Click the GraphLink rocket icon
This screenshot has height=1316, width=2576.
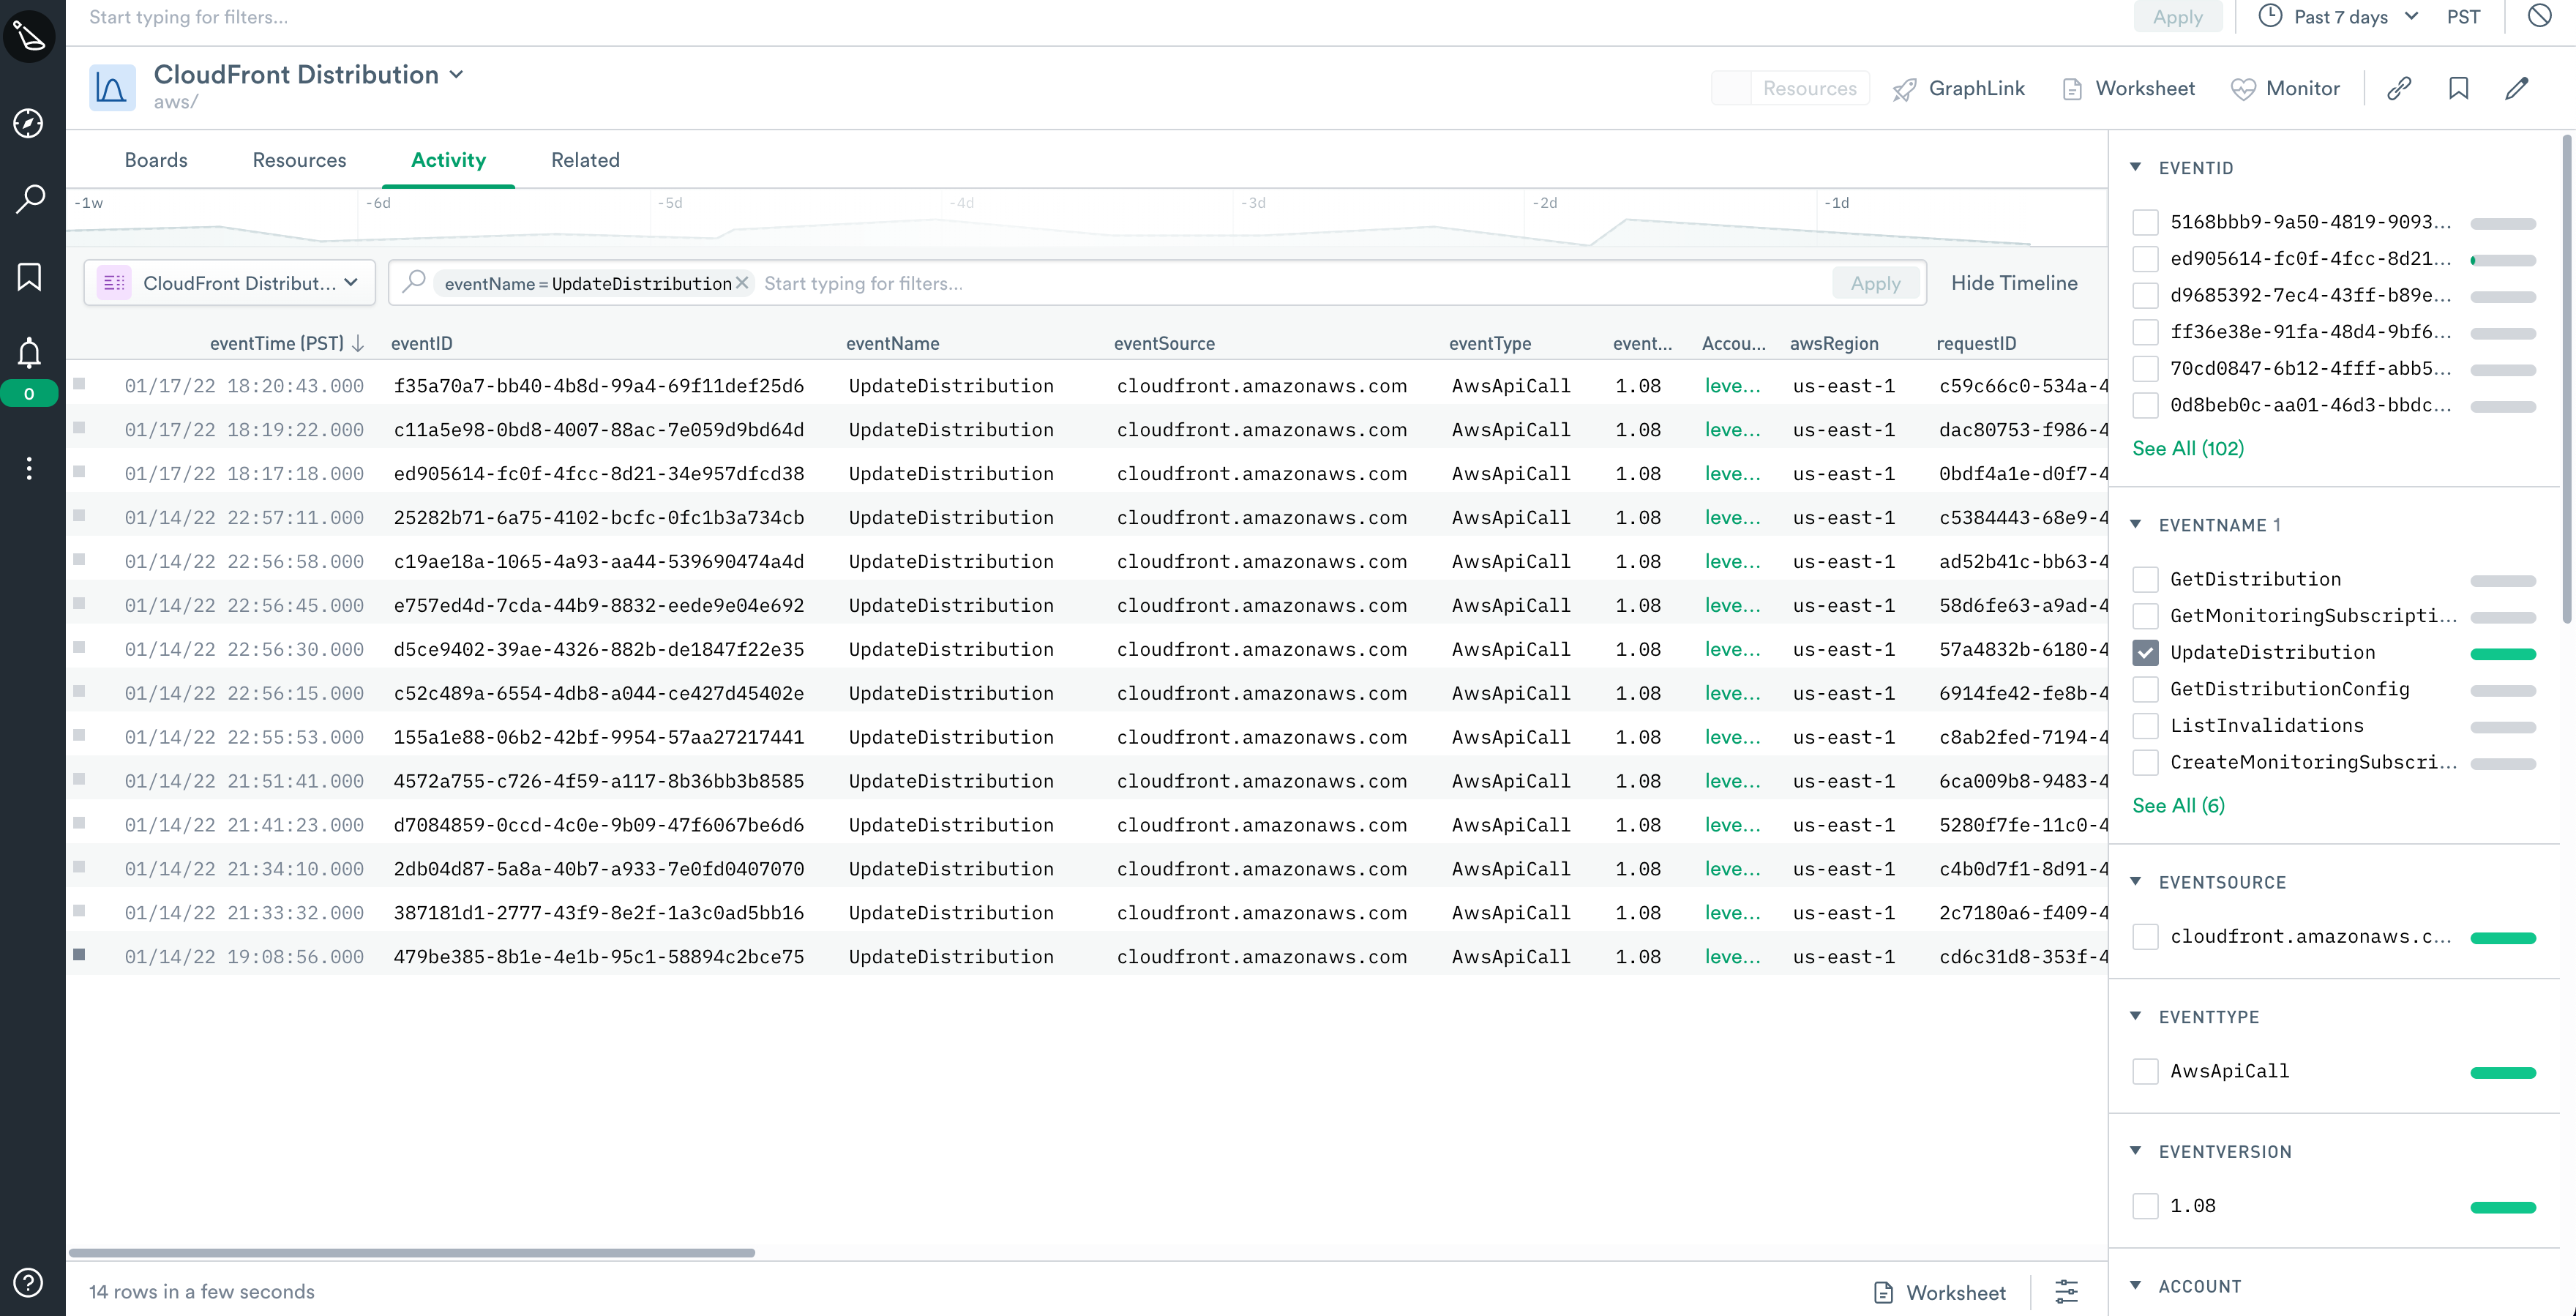pyautogui.click(x=1904, y=89)
